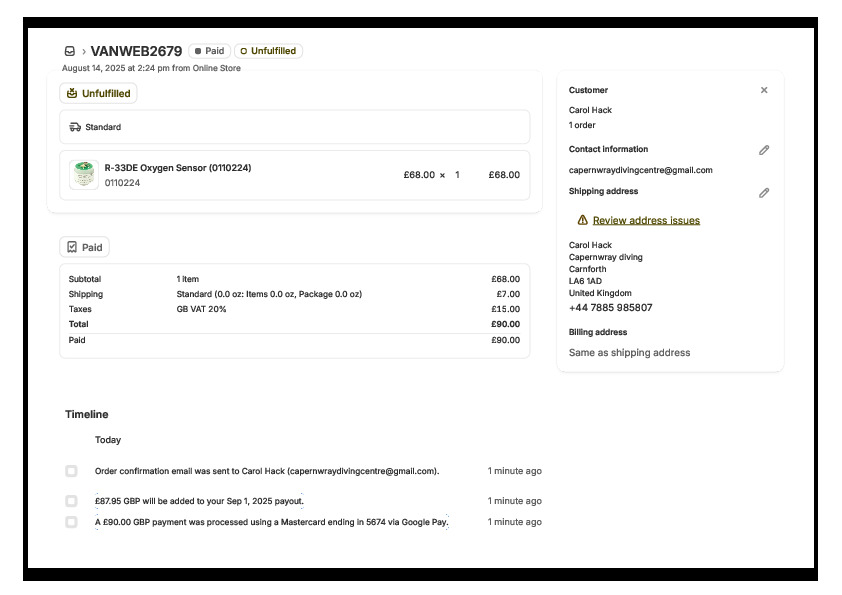Expand the Mastercard payment processed timeline entry
842x595 pixels.
(271, 522)
